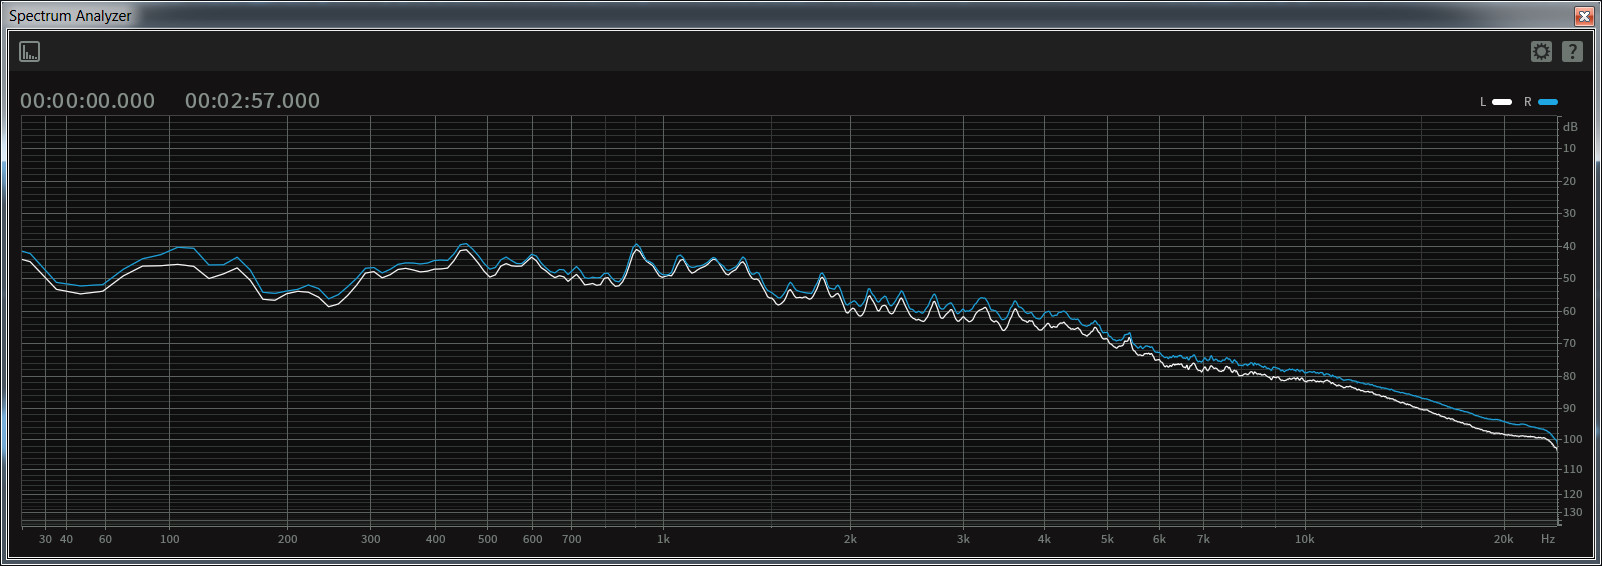
Task: Click the Spectrum Analyzer title text
Action: (70, 16)
